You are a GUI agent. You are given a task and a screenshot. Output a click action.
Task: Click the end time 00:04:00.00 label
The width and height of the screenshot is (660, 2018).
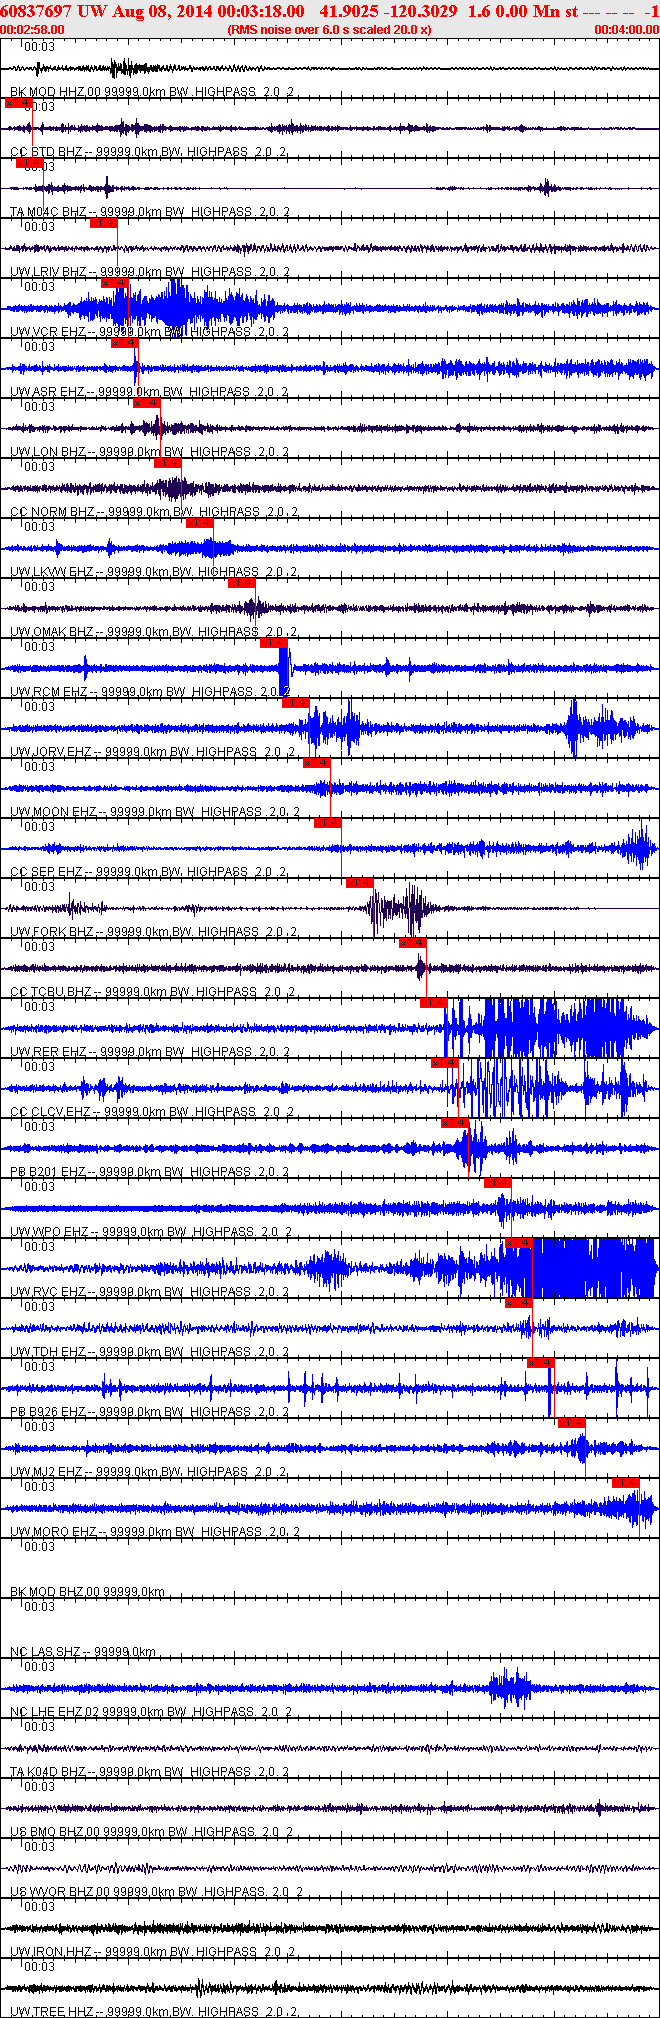(626, 30)
